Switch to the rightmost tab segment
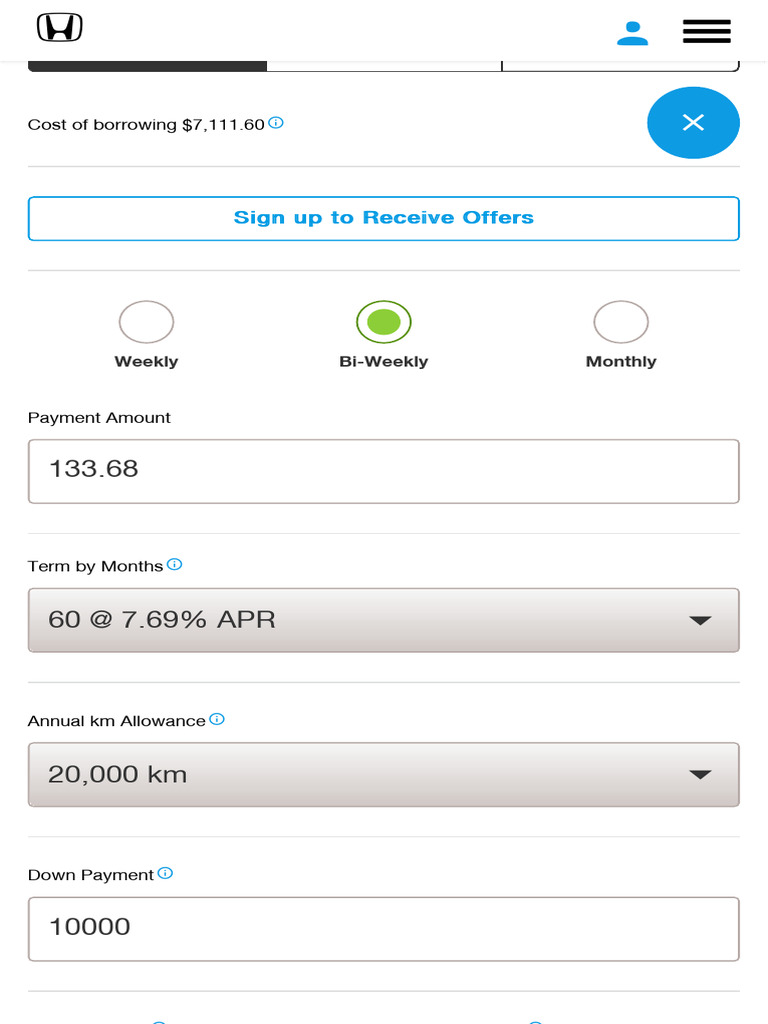Screen dimensions: 768x1024 620,66
